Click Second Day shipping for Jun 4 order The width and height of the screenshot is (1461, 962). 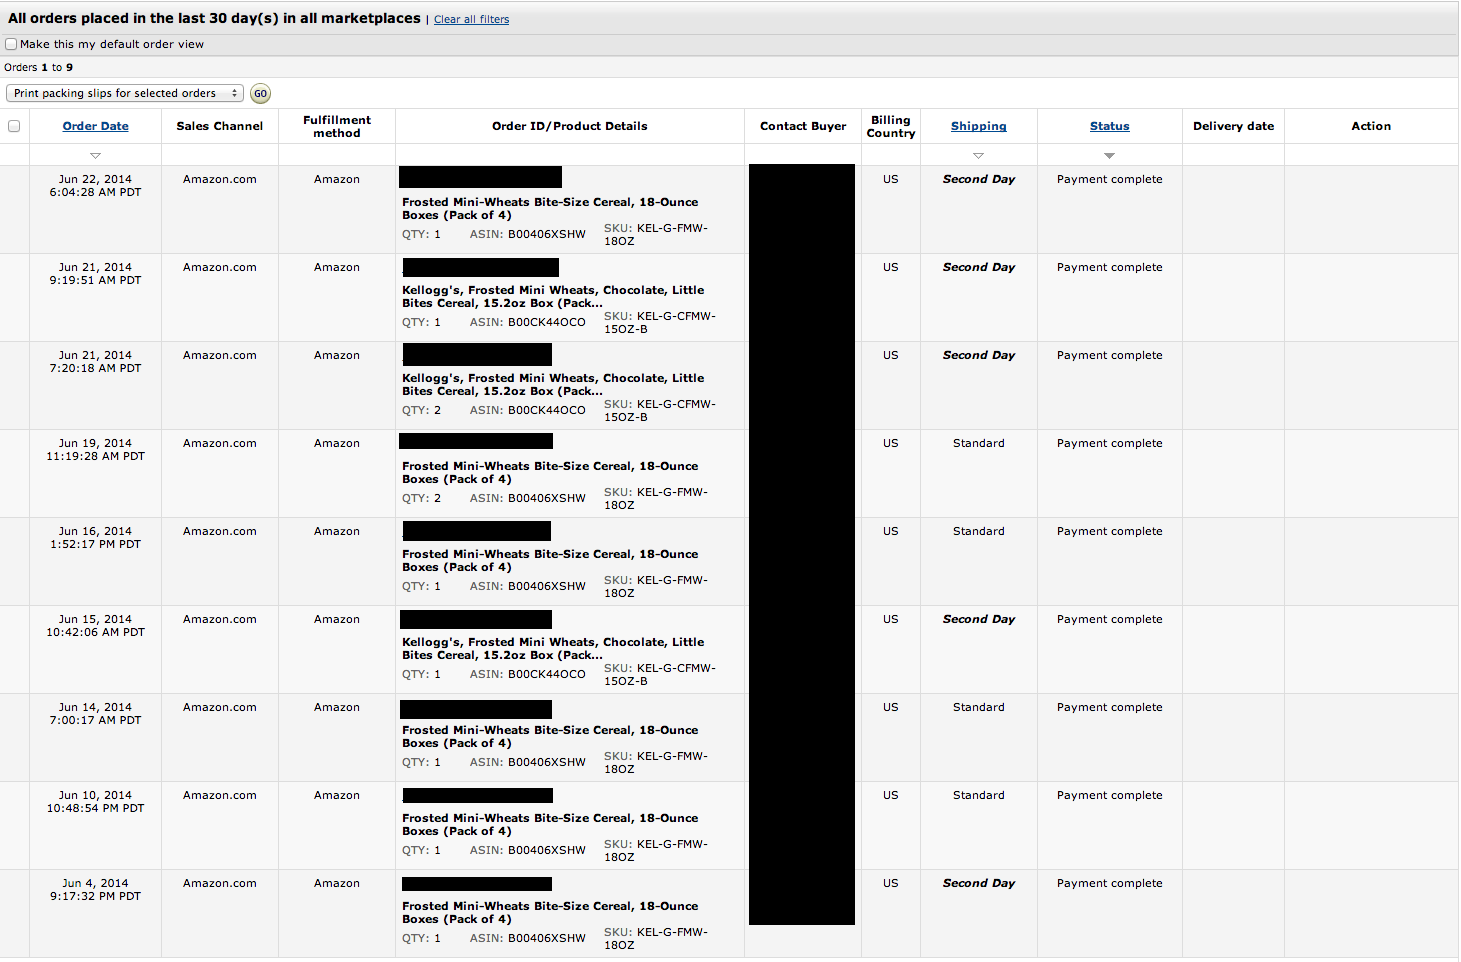pyautogui.click(x=979, y=883)
